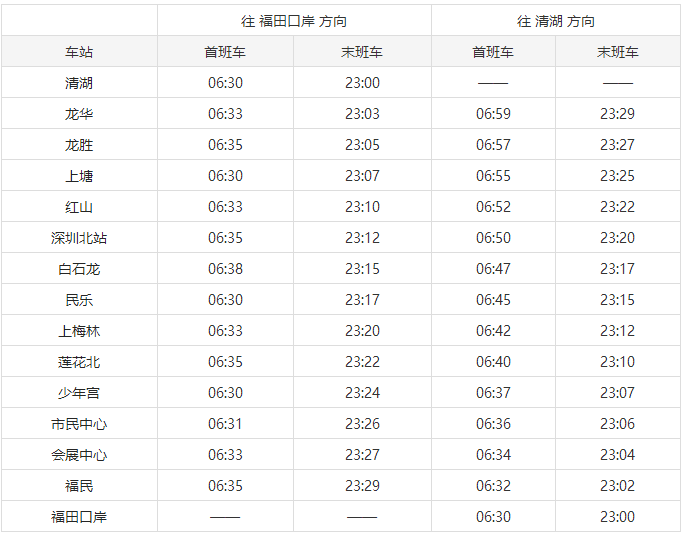684x535 pixels.
Task: Click the 往 福田口岸 方向 header
Action: (x=294, y=21)
